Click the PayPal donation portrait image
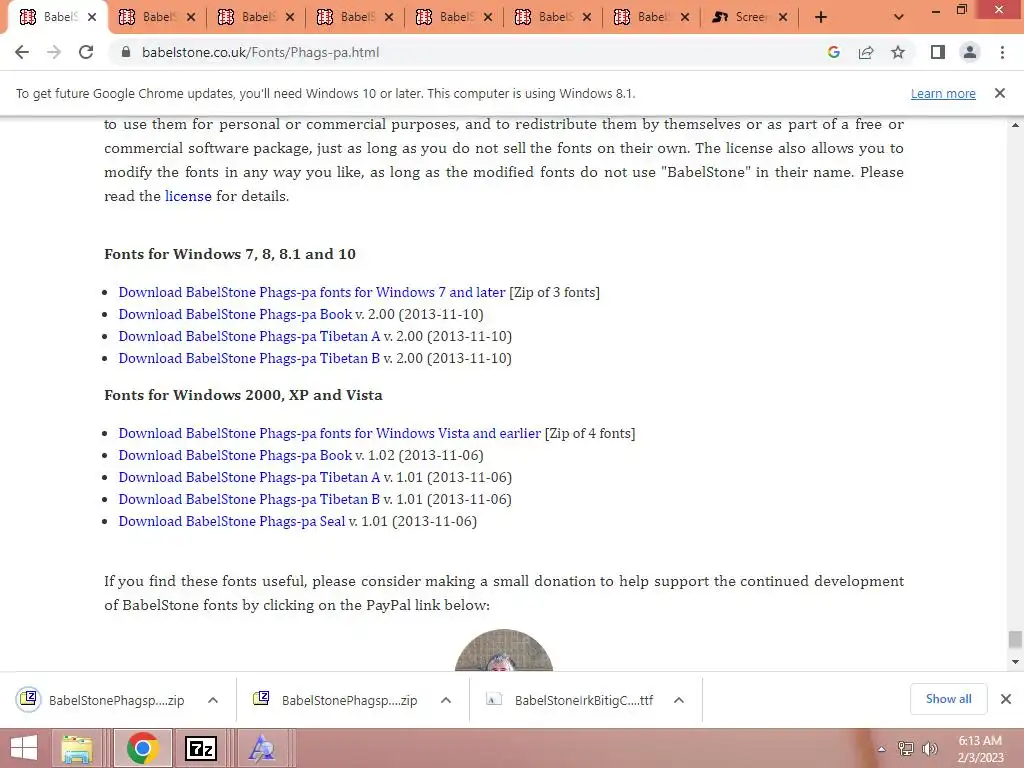 [x=504, y=650]
